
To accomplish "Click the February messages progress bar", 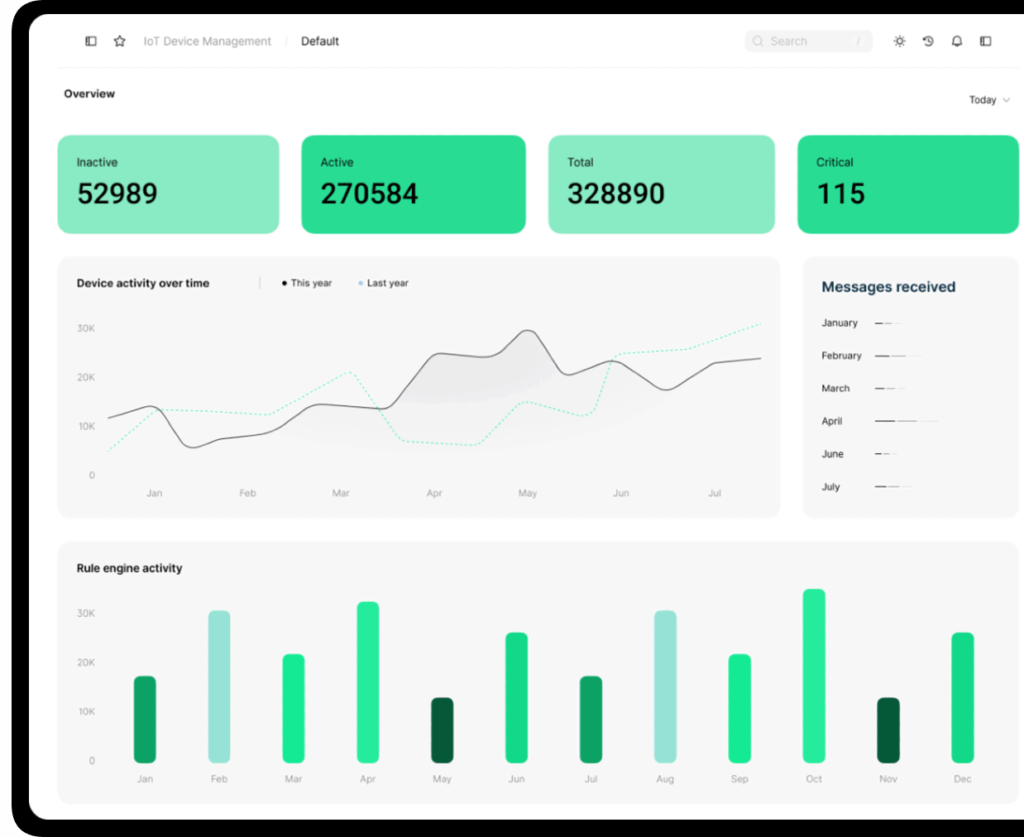I will coord(899,356).
